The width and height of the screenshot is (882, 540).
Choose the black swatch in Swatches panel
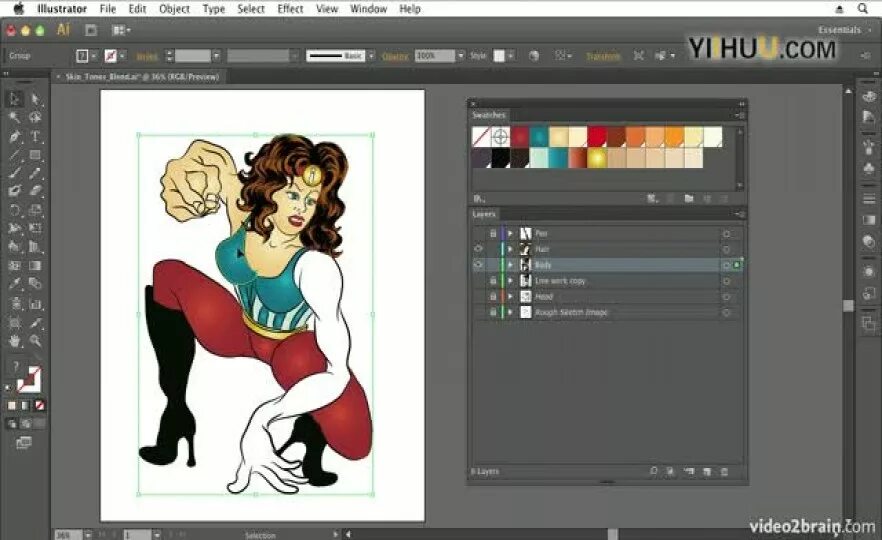[501, 158]
